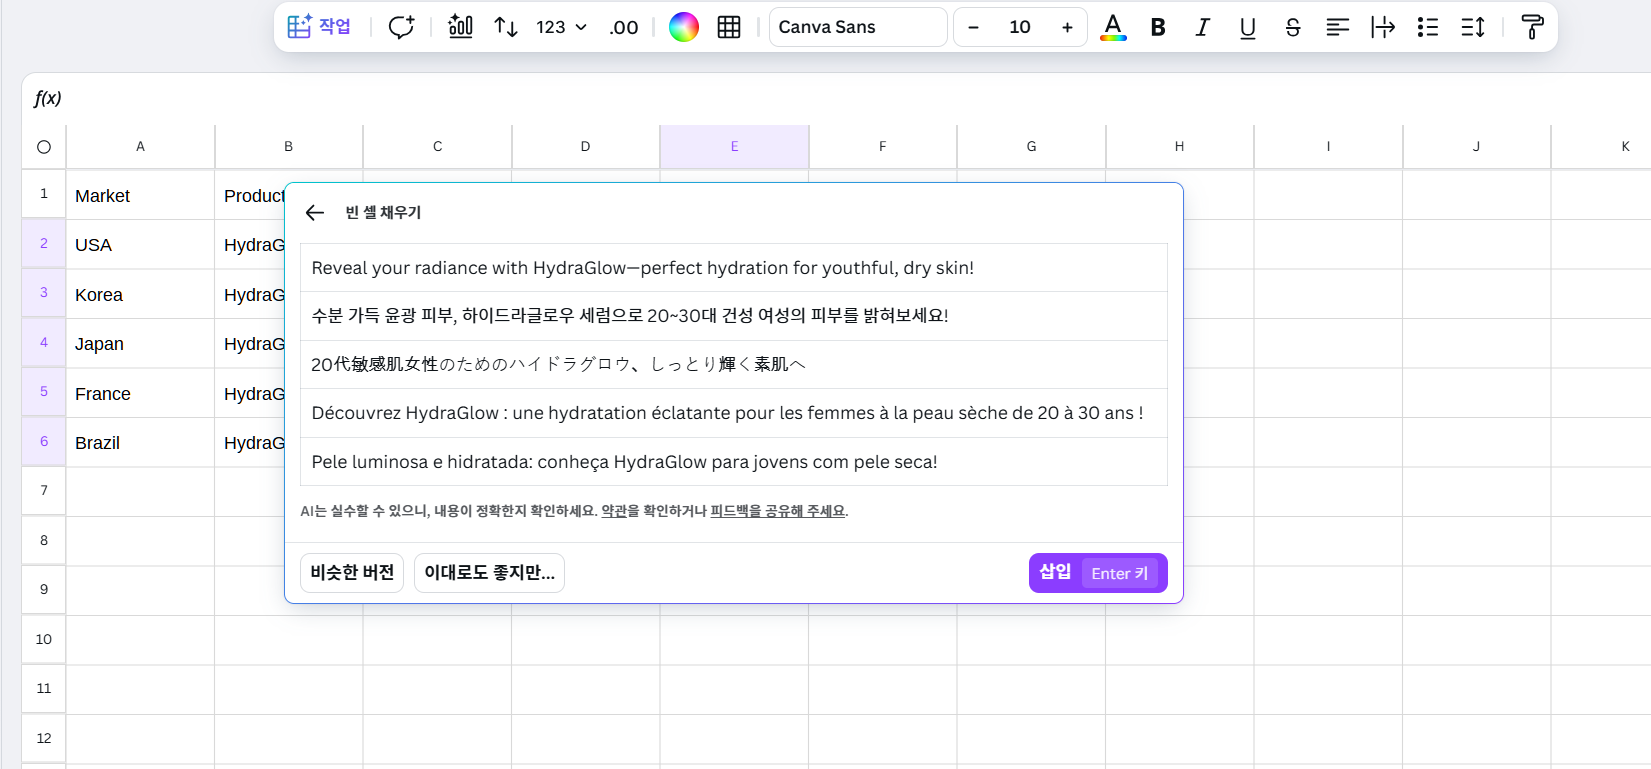The height and width of the screenshot is (769, 1651).
Task: Click the Japanese '20代敏感肌女性' suggestion
Action: click(734, 364)
